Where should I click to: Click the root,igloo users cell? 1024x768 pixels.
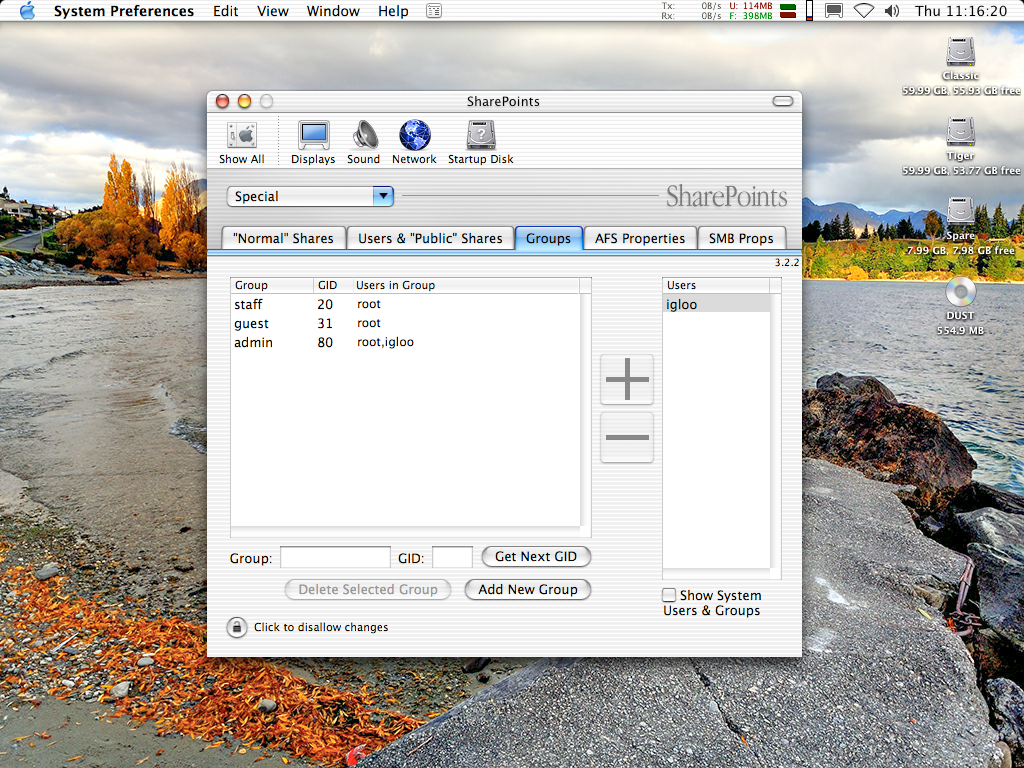pos(385,342)
